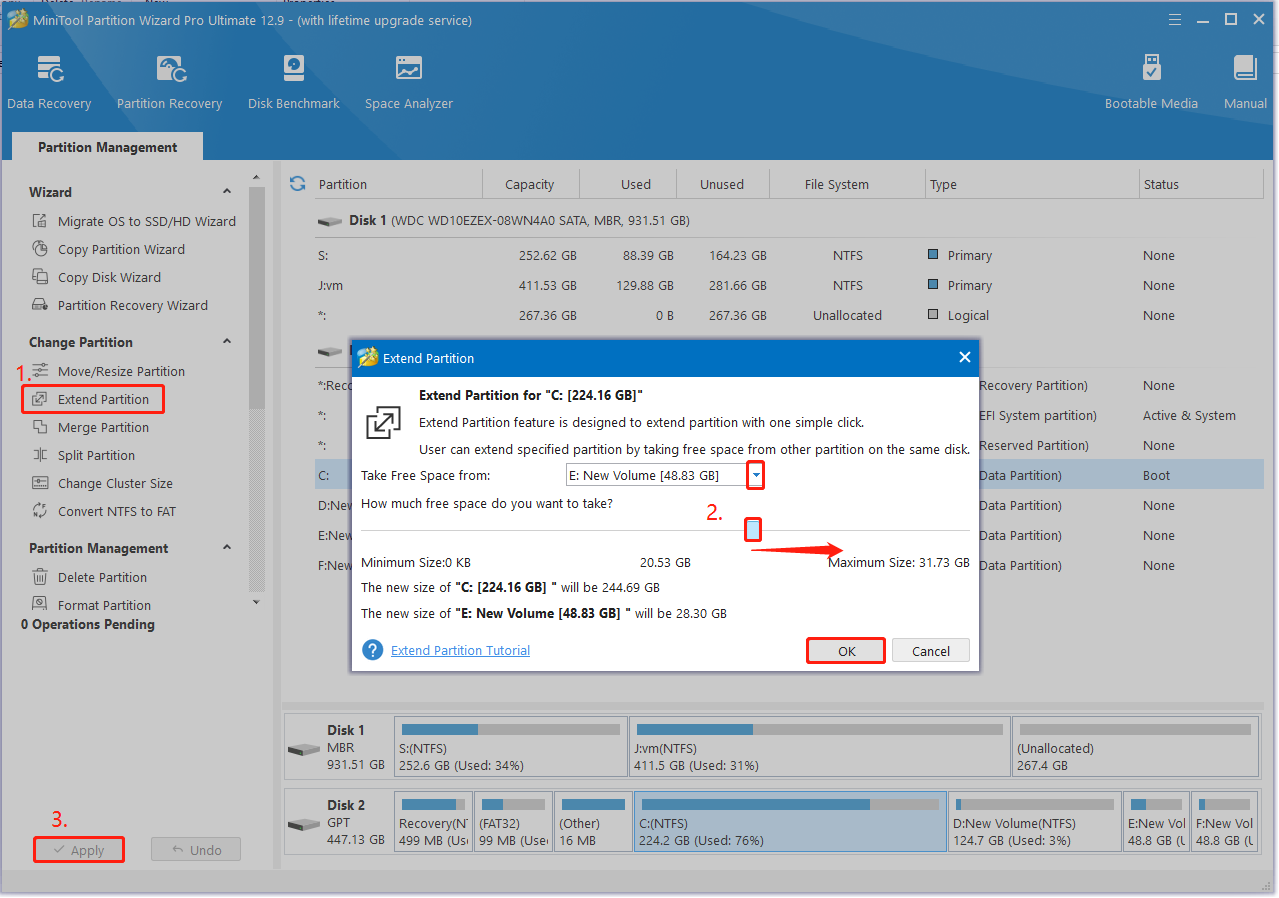This screenshot has width=1279, height=898.
Task: Select J:vm(NTFS) block in Disk 1 map
Action: [820, 746]
